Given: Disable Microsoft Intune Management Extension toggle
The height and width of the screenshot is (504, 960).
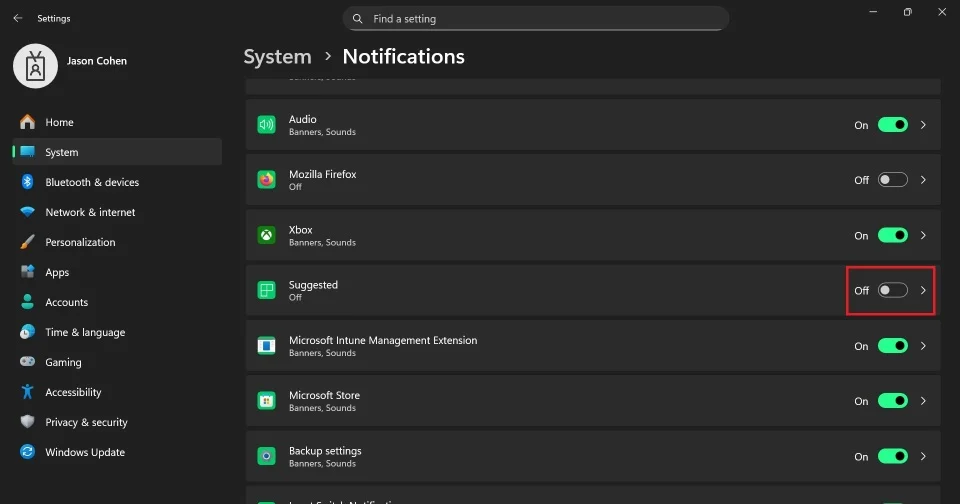Looking at the screenshot, I should click(x=892, y=346).
